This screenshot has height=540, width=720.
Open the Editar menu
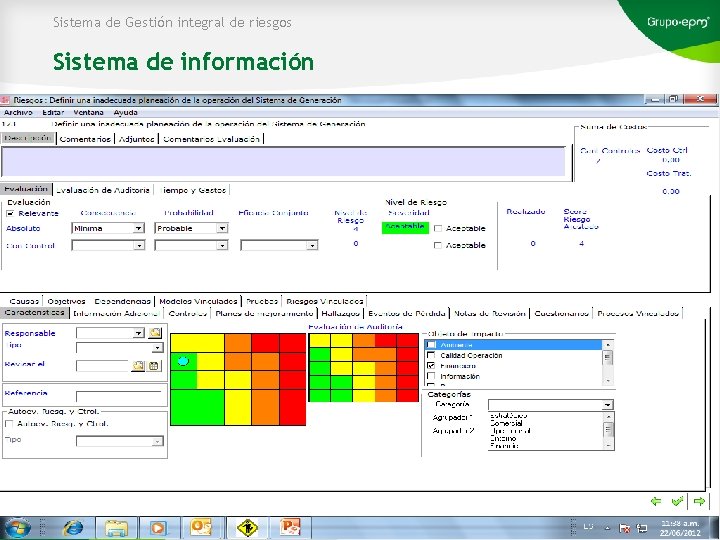[x=53, y=112]
